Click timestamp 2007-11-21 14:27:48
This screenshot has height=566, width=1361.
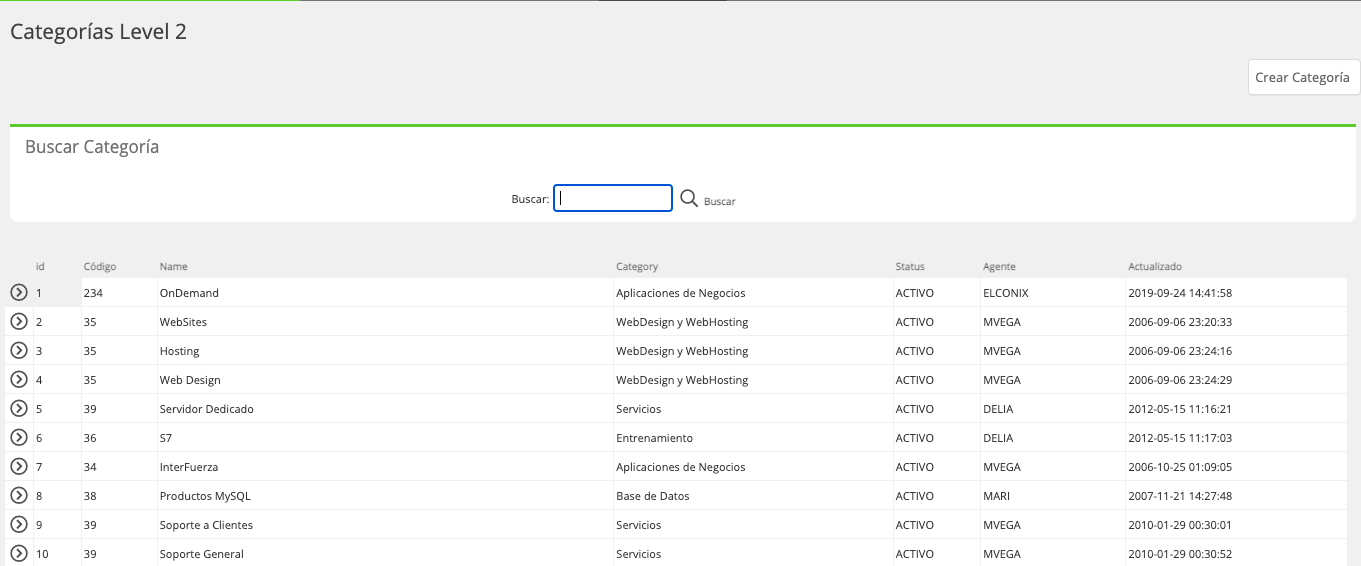(x=1179, y=496)
